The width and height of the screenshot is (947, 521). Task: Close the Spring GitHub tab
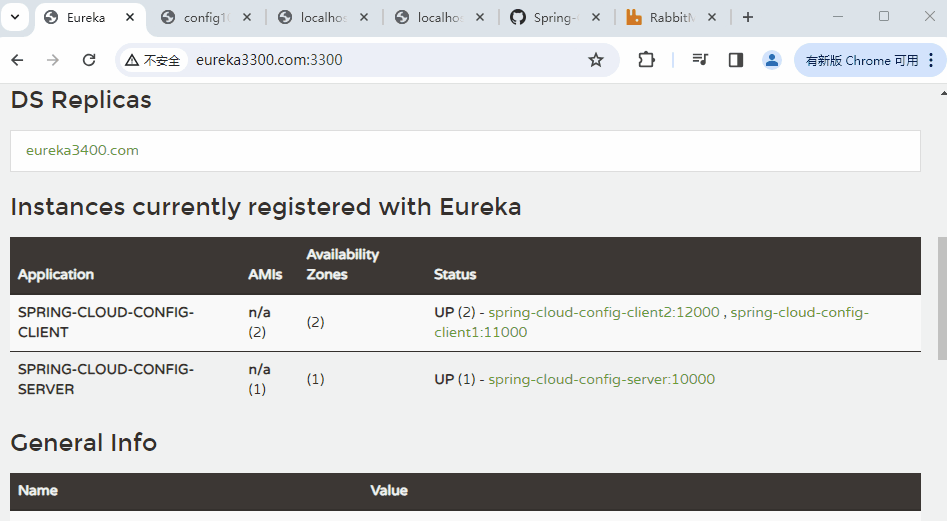[595, 18]
